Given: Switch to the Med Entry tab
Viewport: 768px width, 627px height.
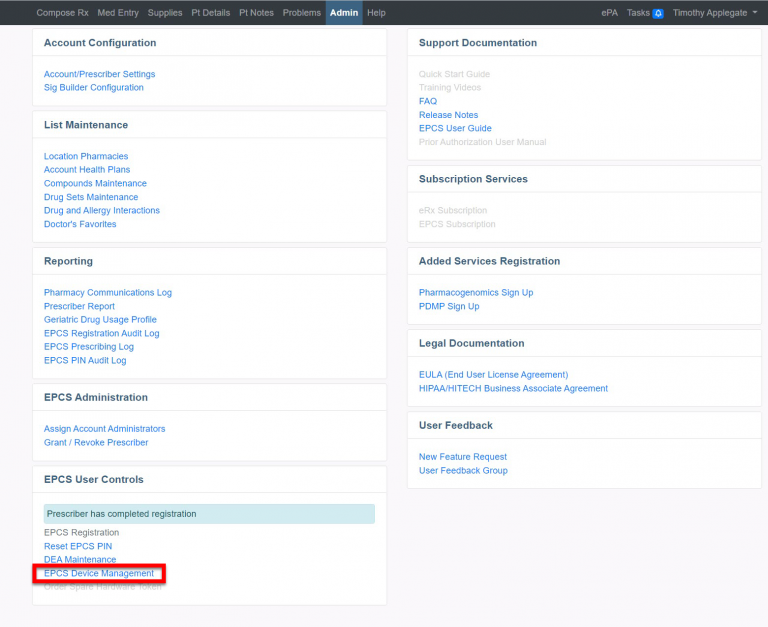Looking at the screenshot, I should (118, 13).
